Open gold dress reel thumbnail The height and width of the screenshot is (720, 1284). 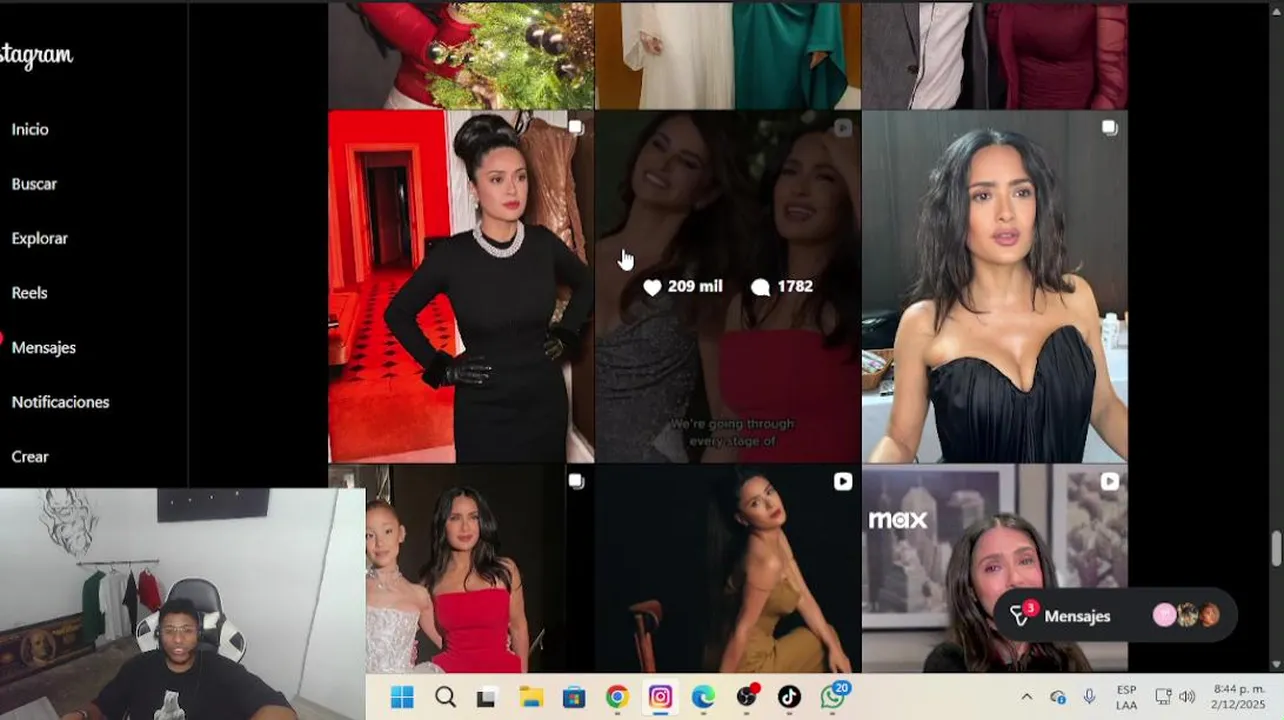[x=728, y=569]
